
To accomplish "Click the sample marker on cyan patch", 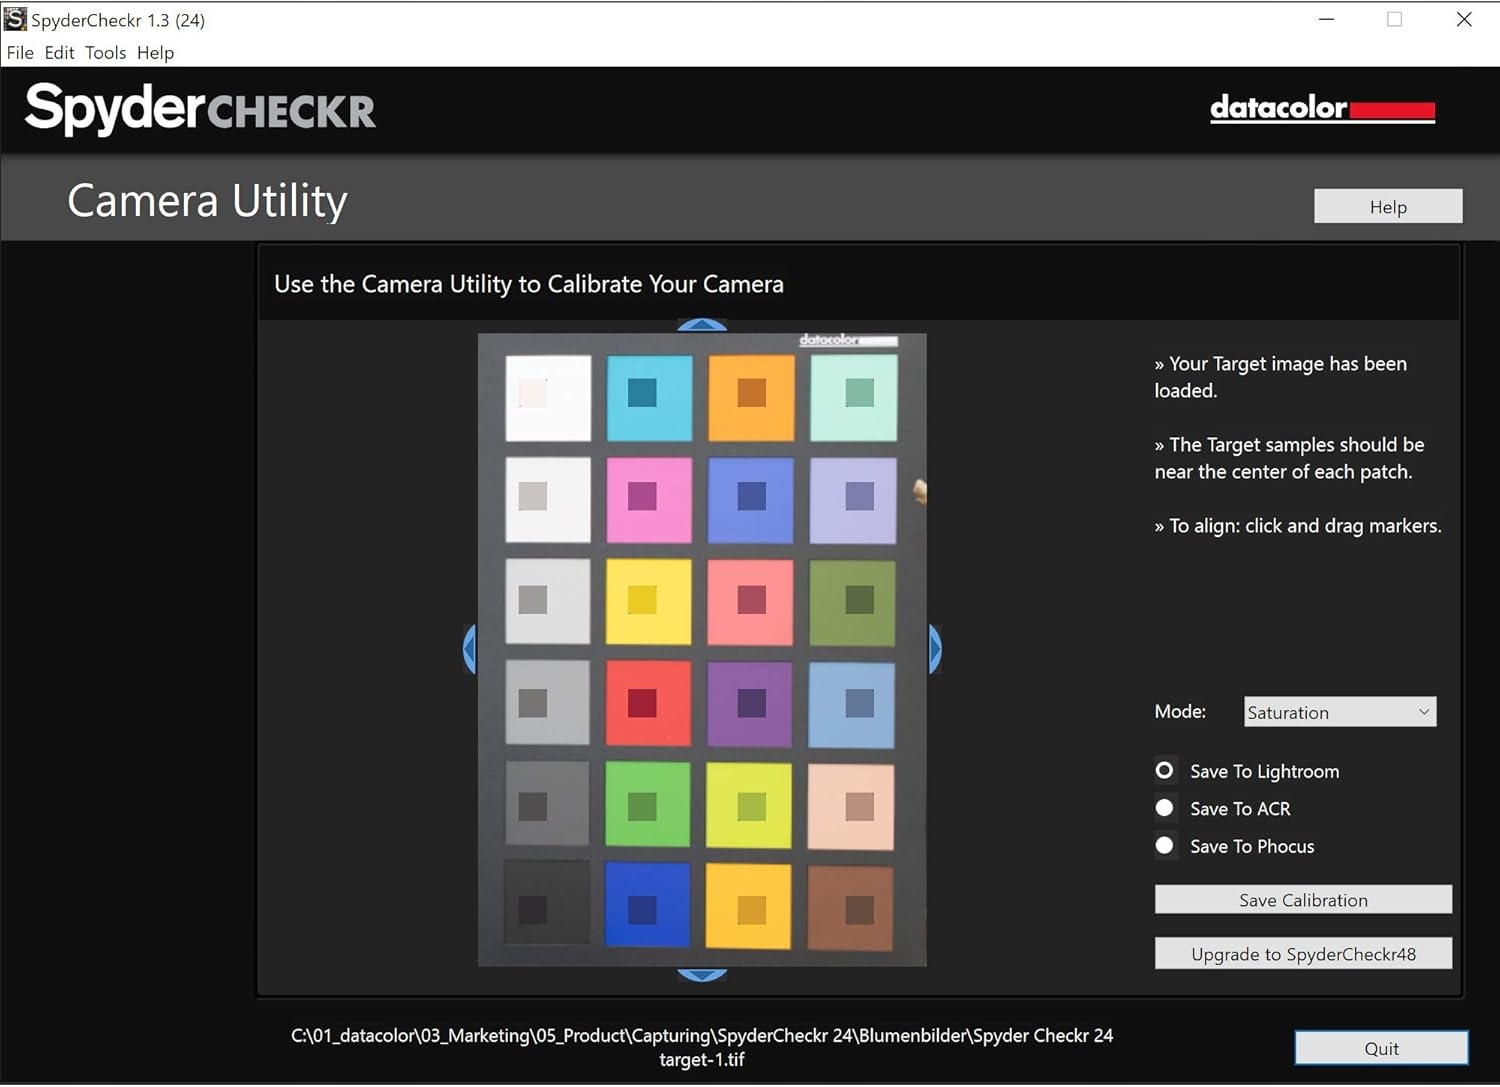I will 642,393.
